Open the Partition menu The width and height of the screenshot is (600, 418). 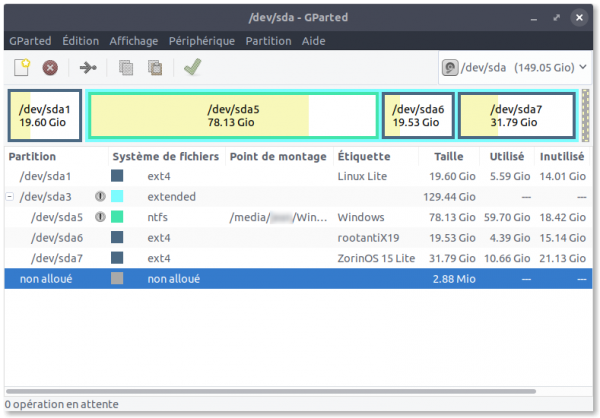tap(267, 41)
